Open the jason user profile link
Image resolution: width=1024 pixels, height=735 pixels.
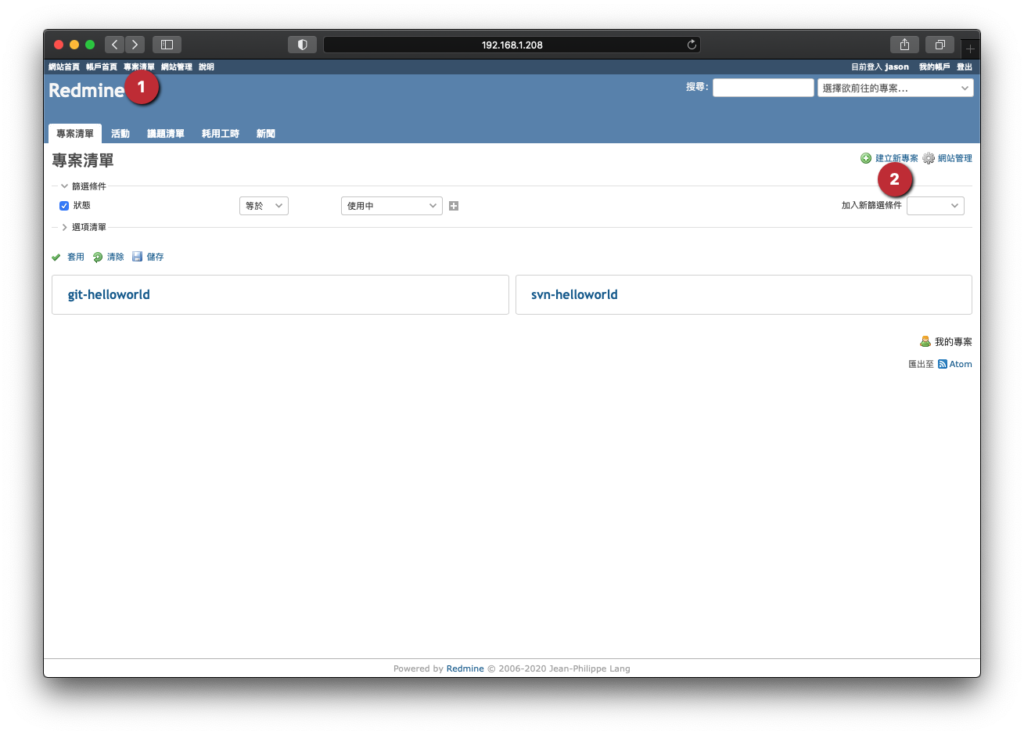click(897, 67)
